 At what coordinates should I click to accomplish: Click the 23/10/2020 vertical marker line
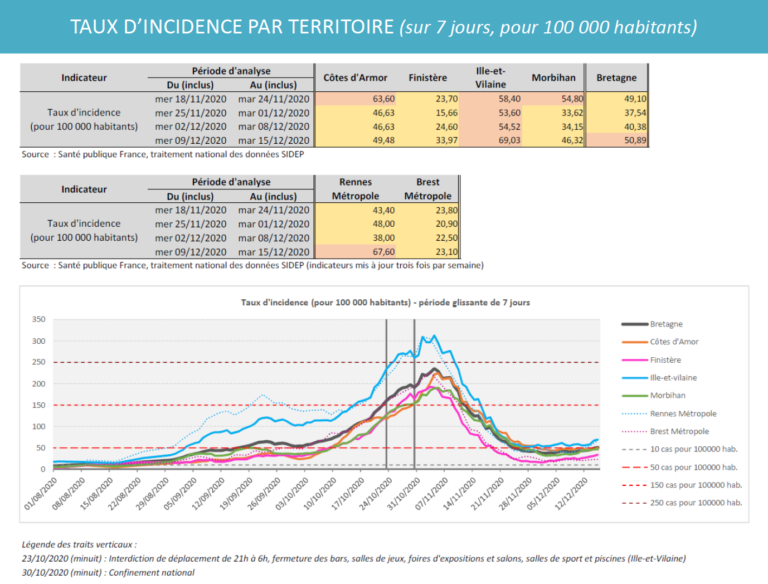[386, 394]
